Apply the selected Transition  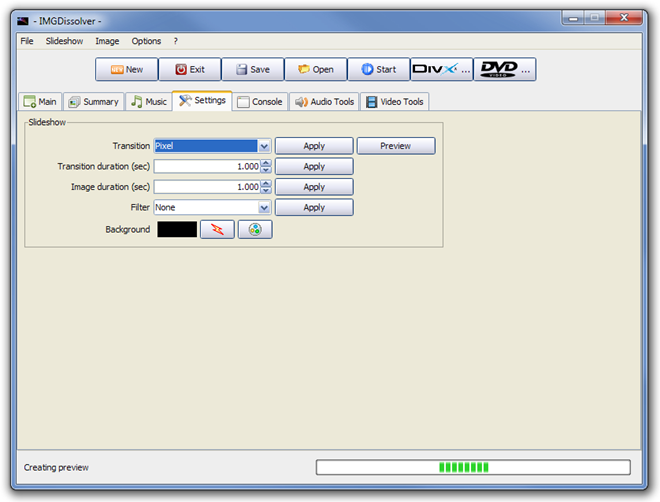coord(314,146)
